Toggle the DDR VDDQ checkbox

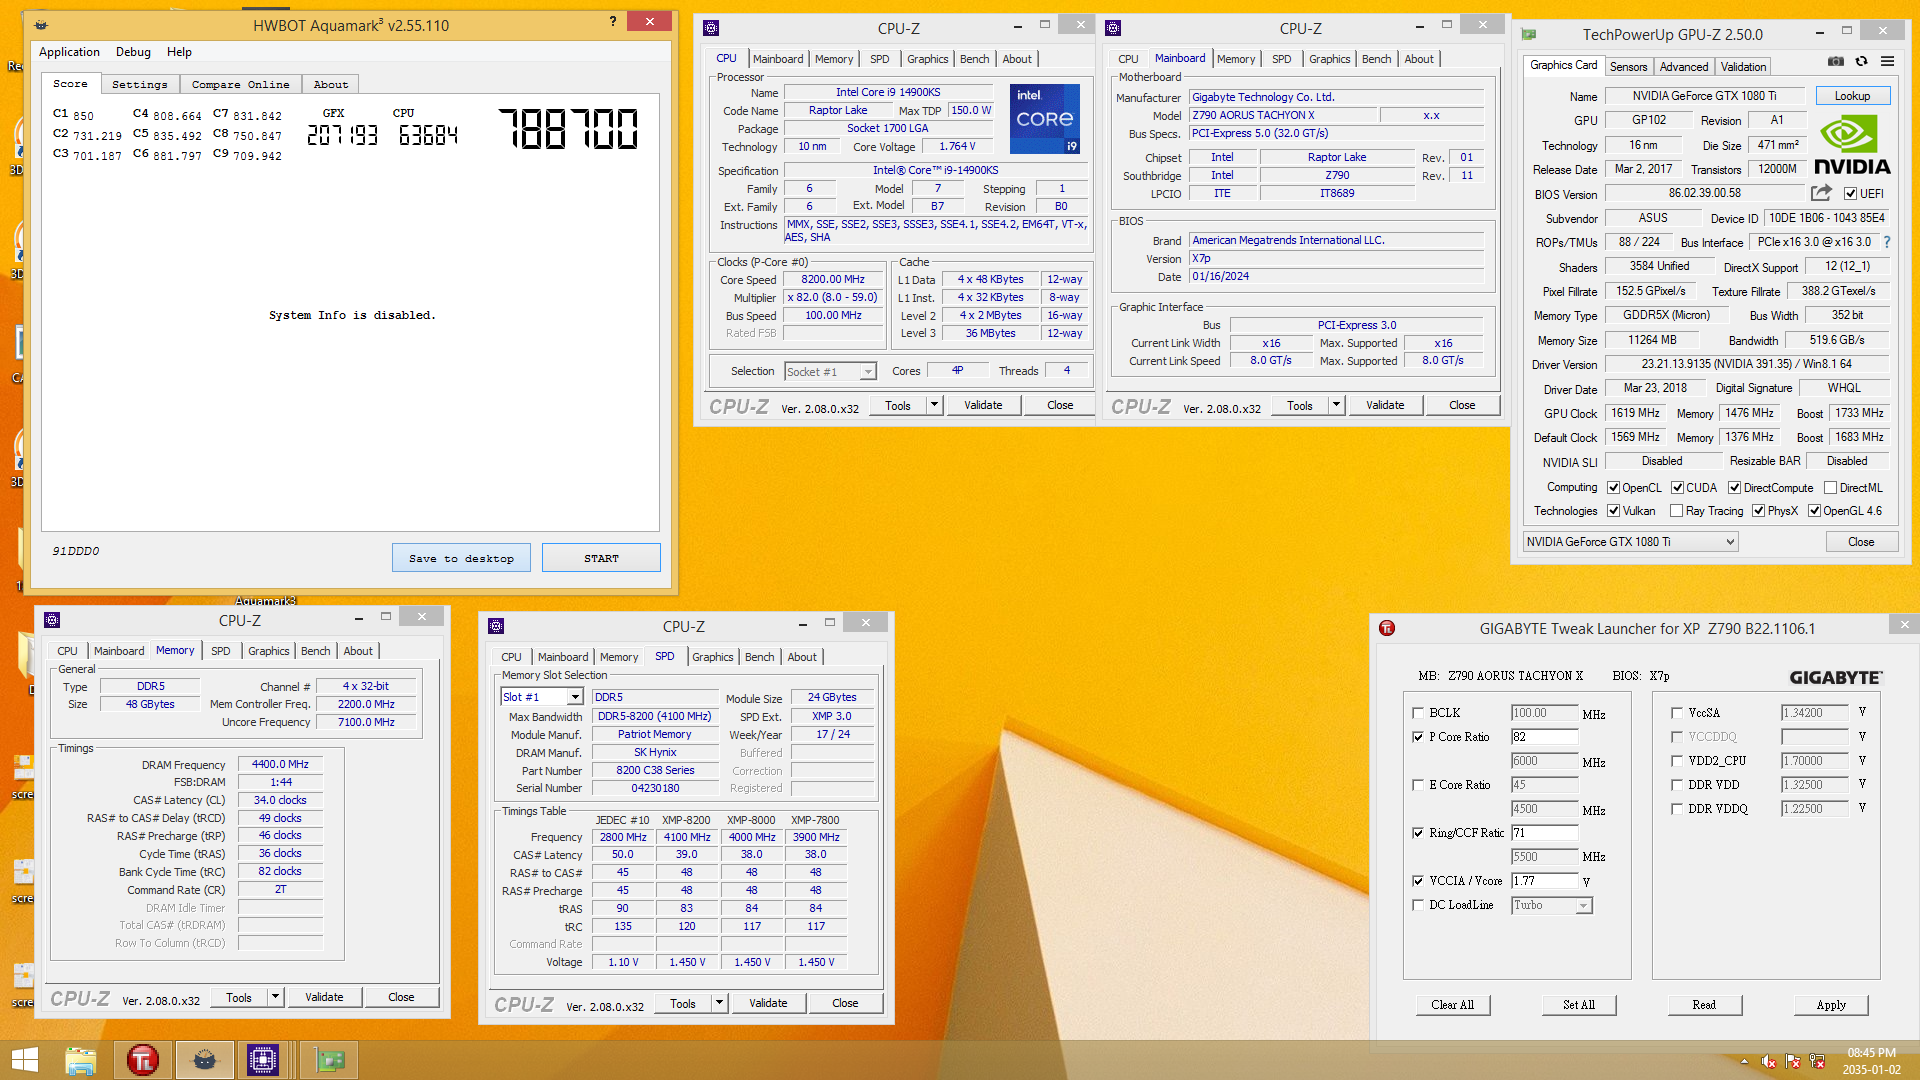tap(1676, 809)
